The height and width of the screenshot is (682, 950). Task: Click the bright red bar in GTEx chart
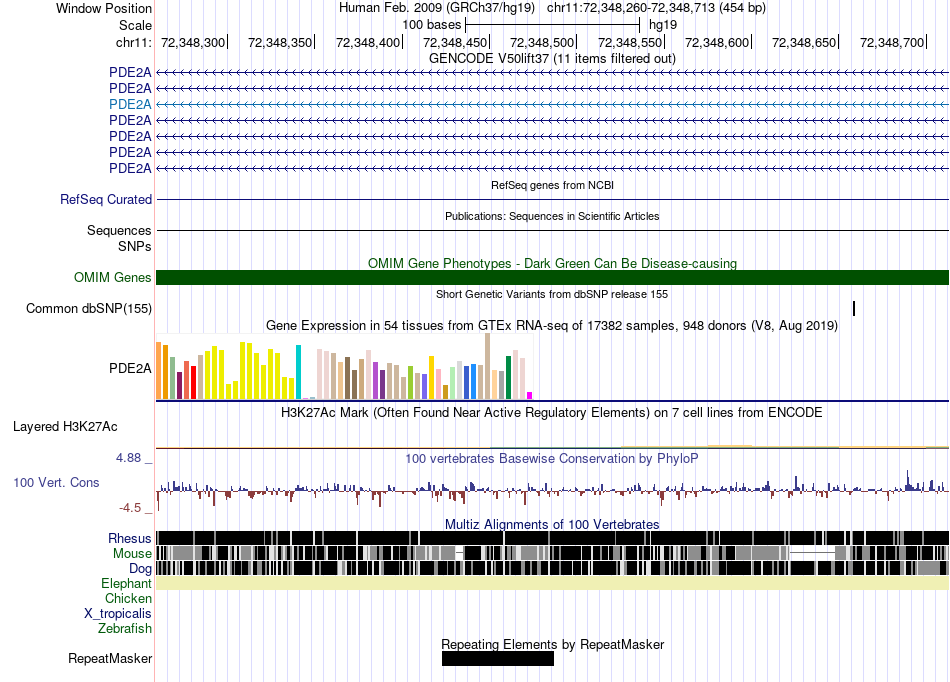[x=193, y=382]
